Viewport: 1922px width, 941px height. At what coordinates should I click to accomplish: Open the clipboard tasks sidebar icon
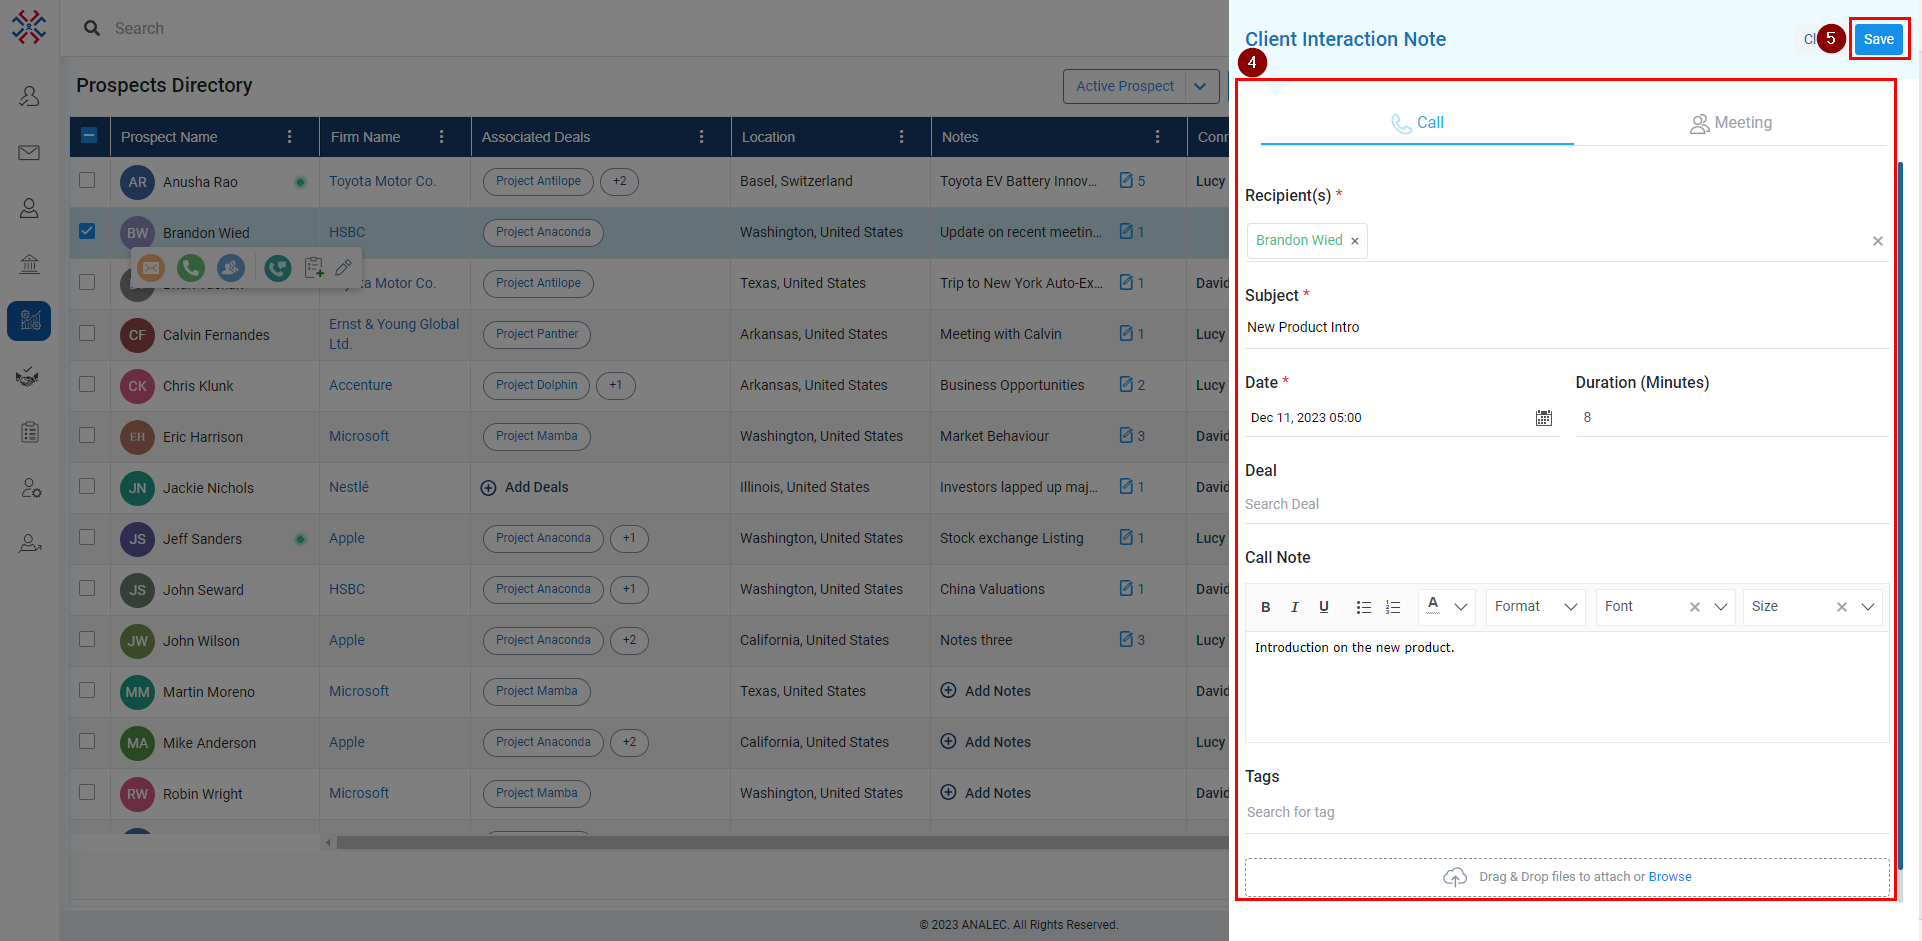(x=29, y=432)
